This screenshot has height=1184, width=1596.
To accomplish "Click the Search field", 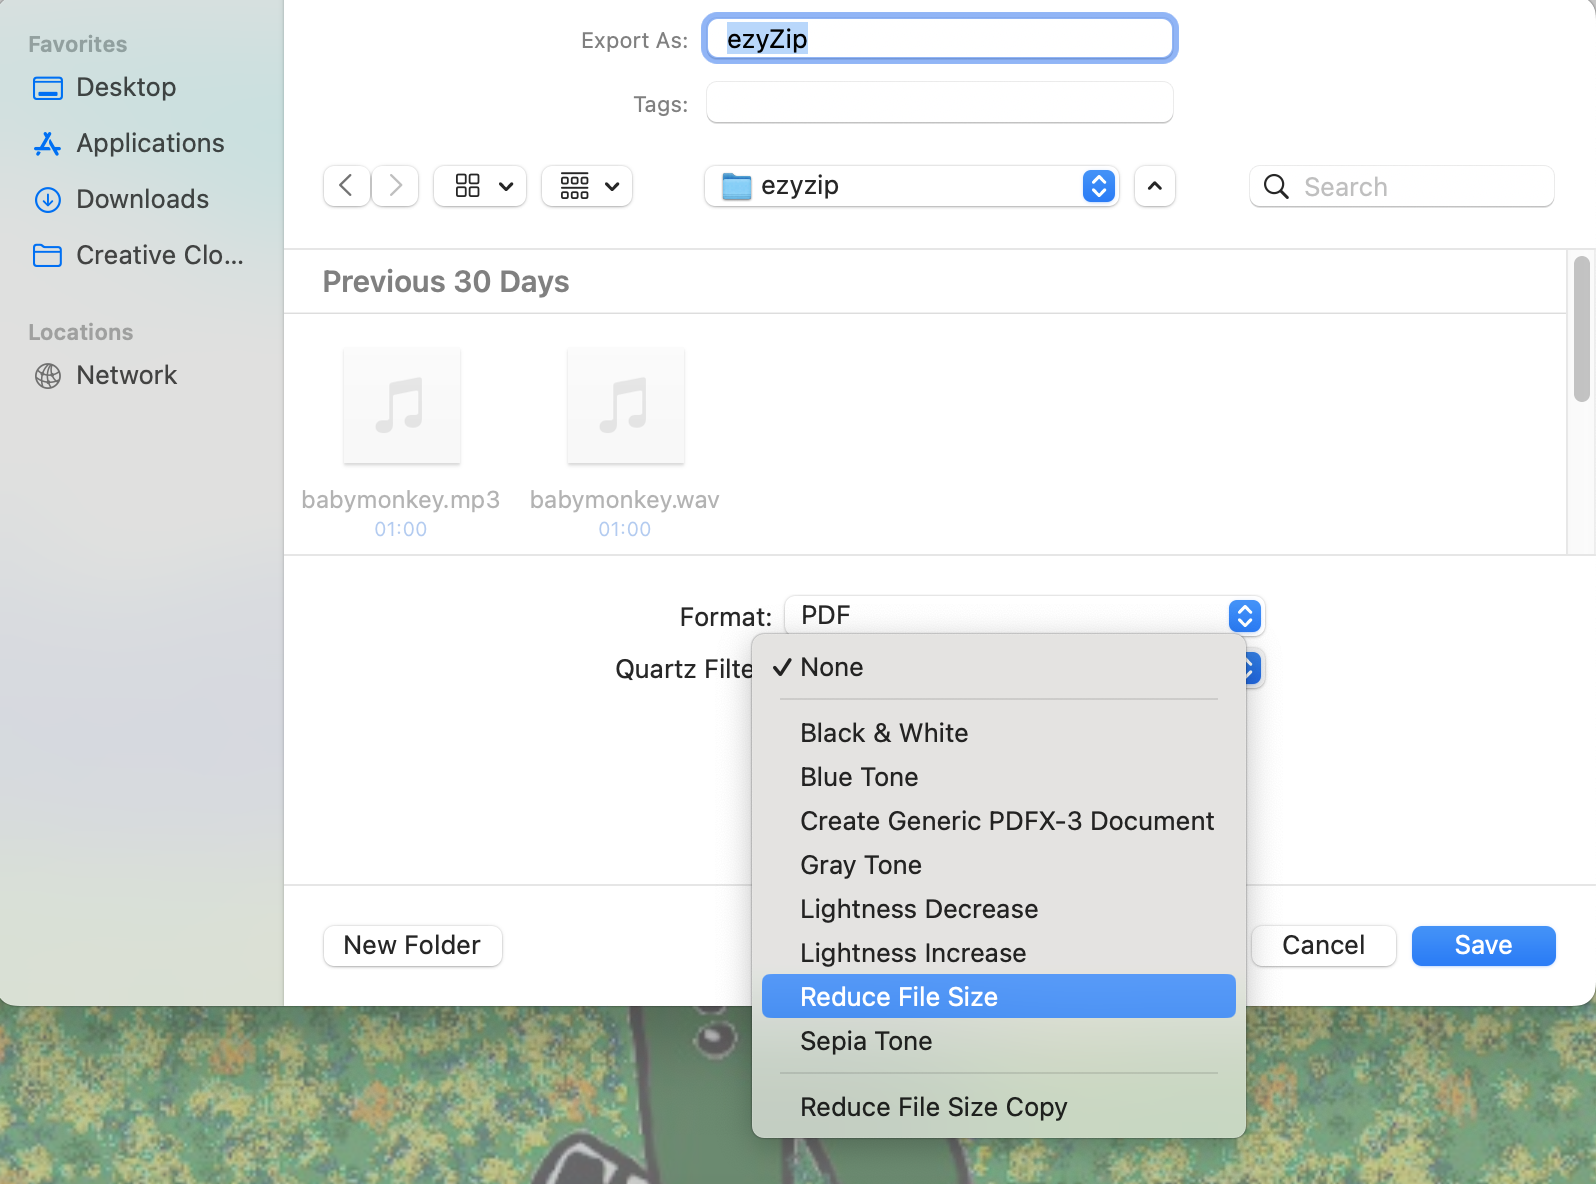I will 1402,186.
